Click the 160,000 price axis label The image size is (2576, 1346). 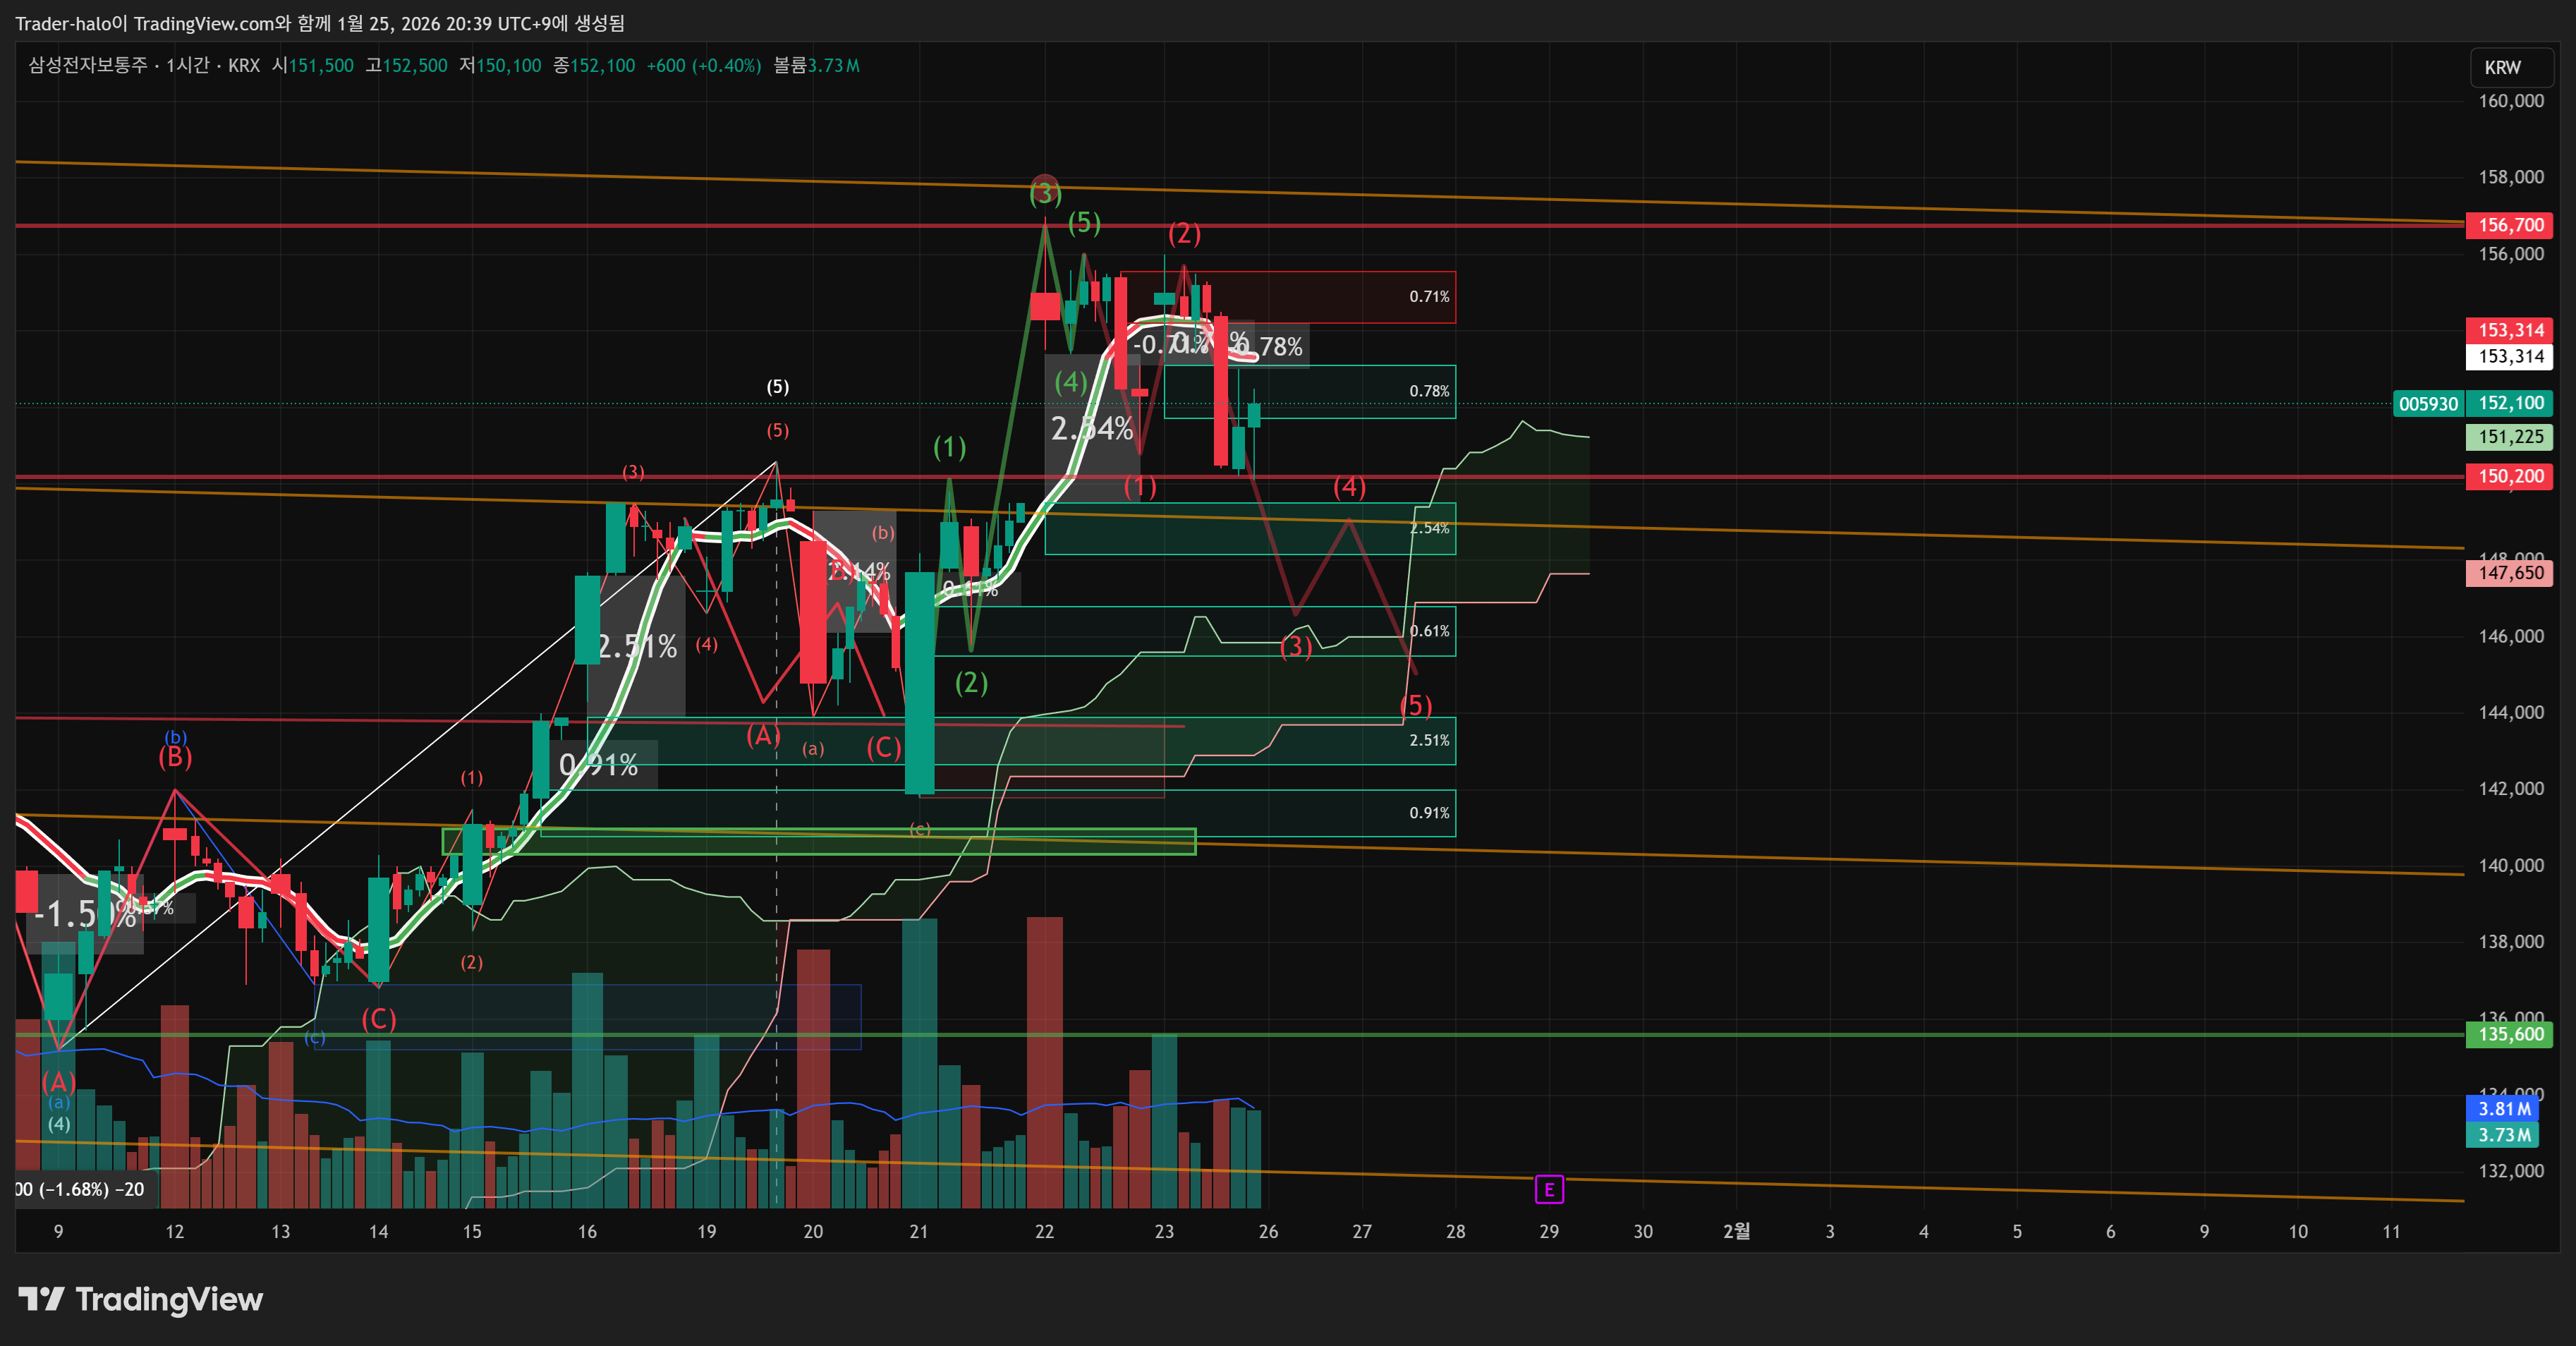pyautogui.click(x=2511, y=101)
